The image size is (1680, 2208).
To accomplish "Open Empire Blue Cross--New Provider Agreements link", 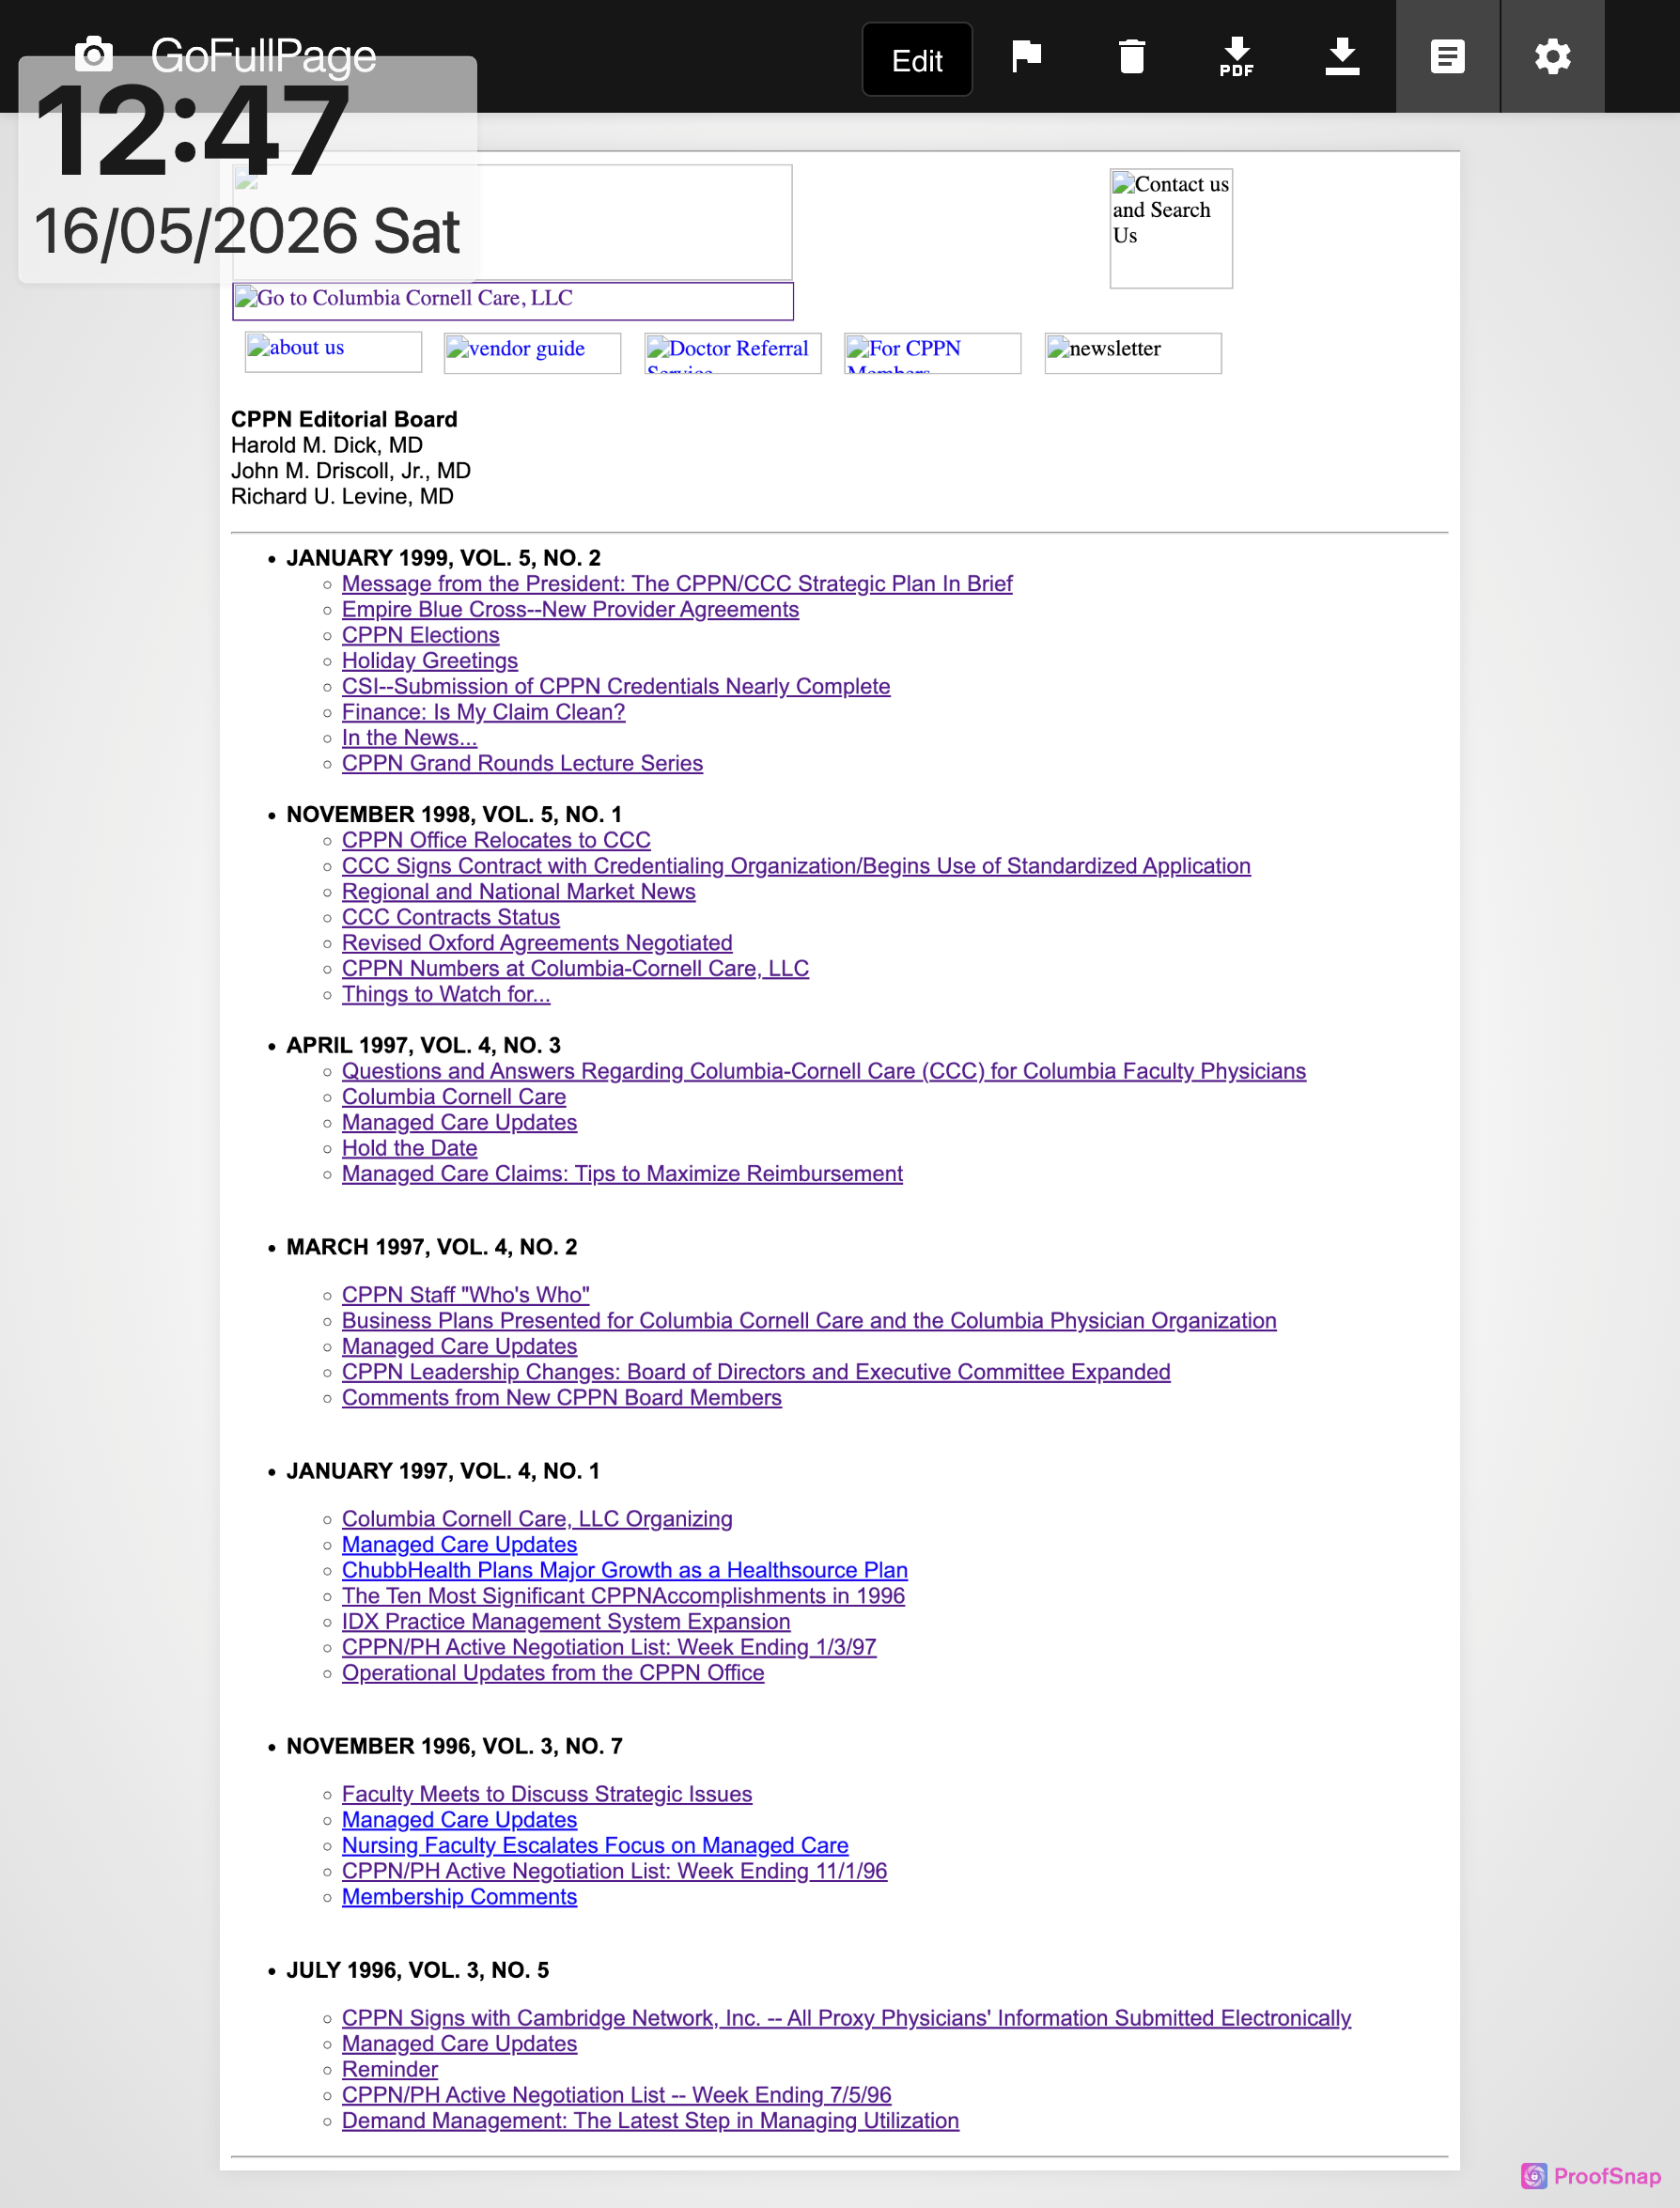I will [570, 610].
